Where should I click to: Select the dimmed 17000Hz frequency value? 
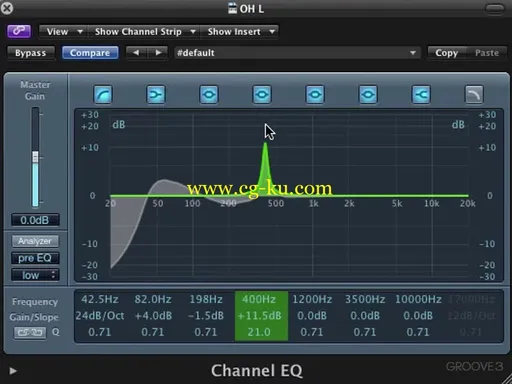tap(472, 299)
